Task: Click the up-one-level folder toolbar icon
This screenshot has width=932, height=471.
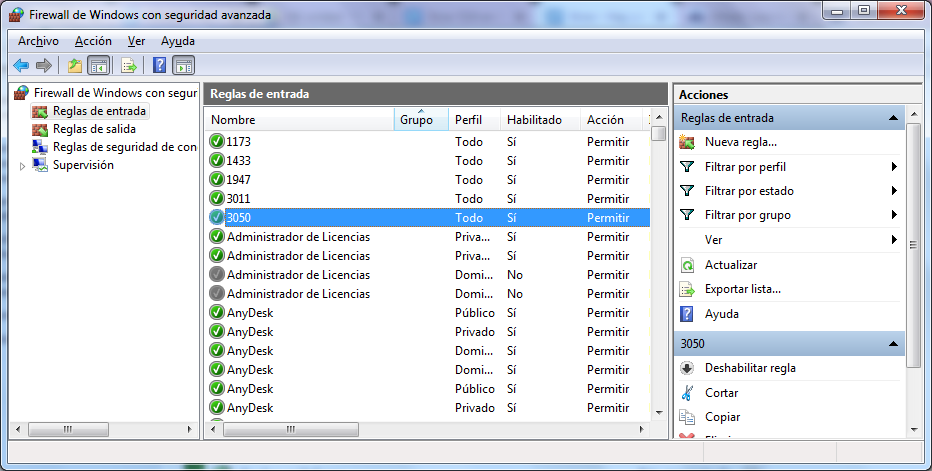Action: click(x=74, y=65)
